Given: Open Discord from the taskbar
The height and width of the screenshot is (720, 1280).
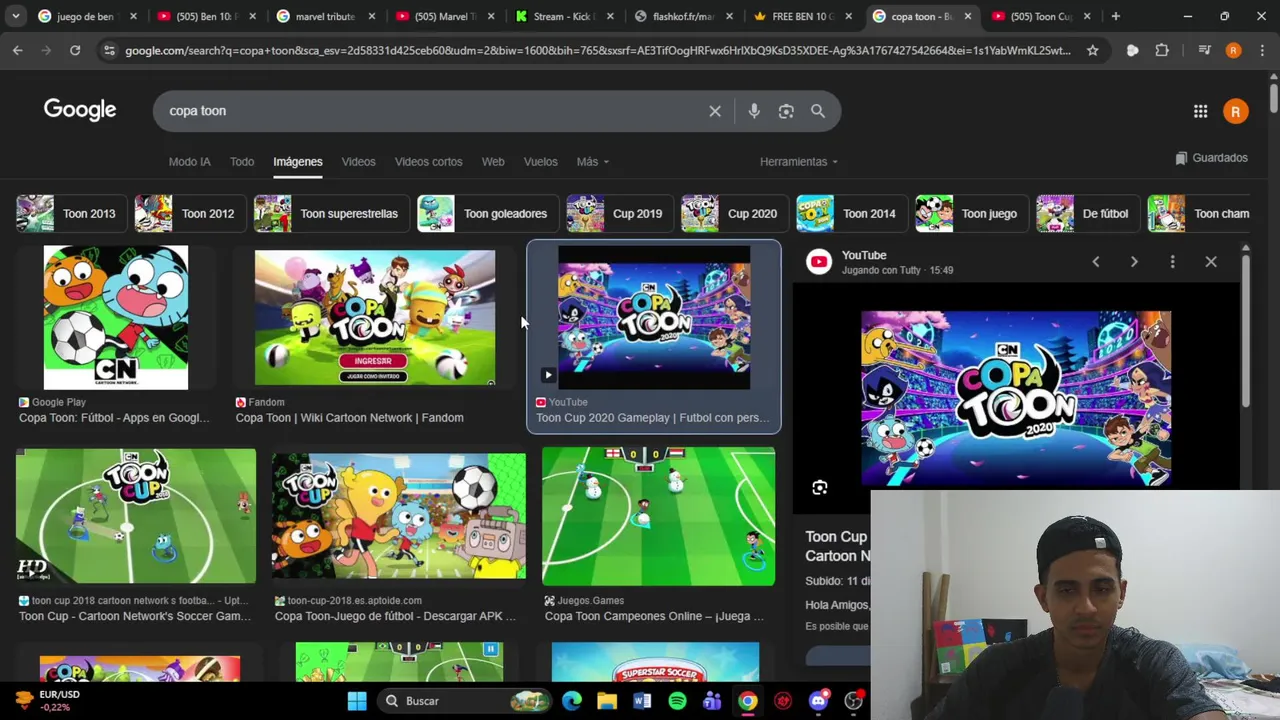Looking at the screenshot, I should click(x=818, y=701).
